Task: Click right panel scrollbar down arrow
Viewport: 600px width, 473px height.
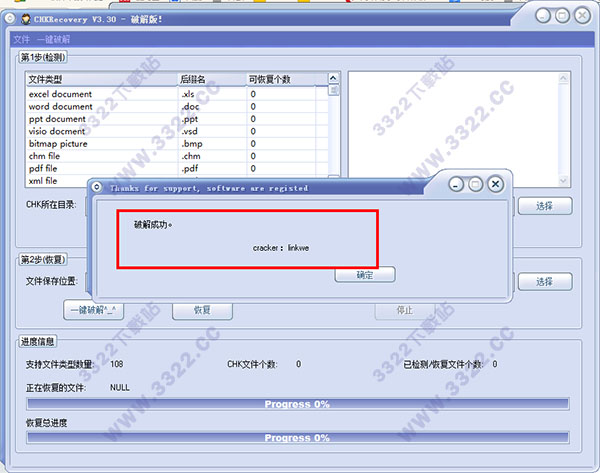Action: [x=563, y=181]
